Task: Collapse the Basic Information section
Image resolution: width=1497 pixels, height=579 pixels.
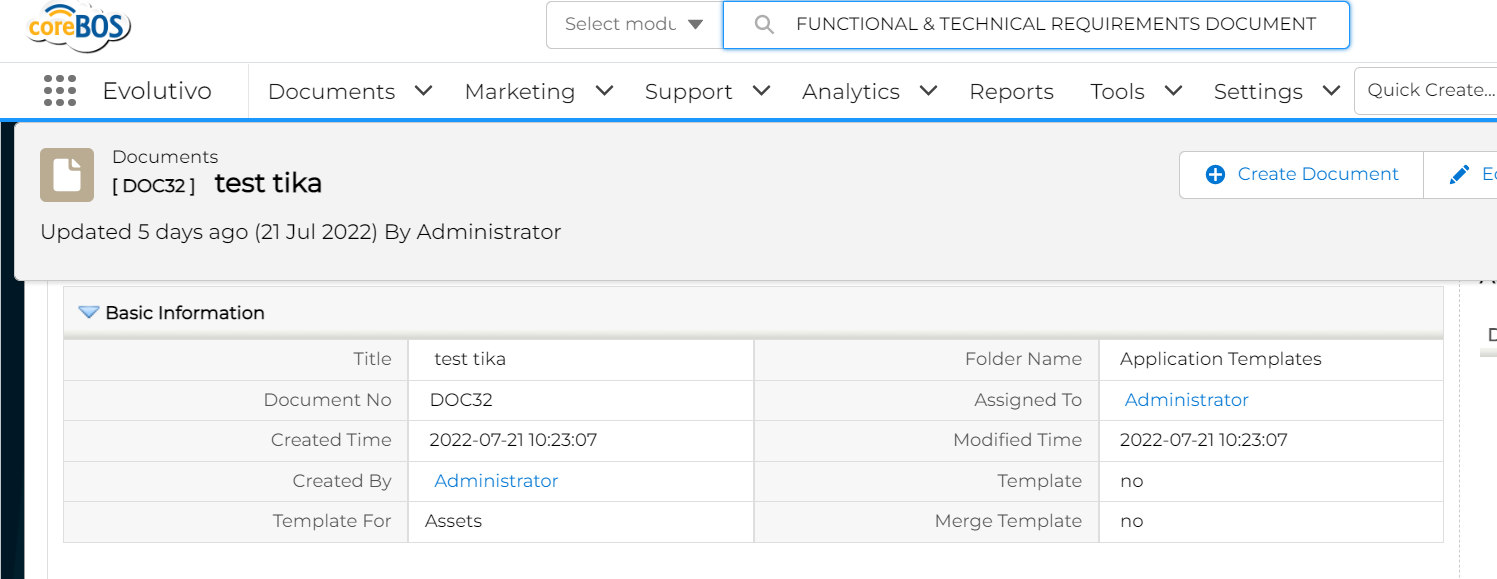Action: click(89, 313)
